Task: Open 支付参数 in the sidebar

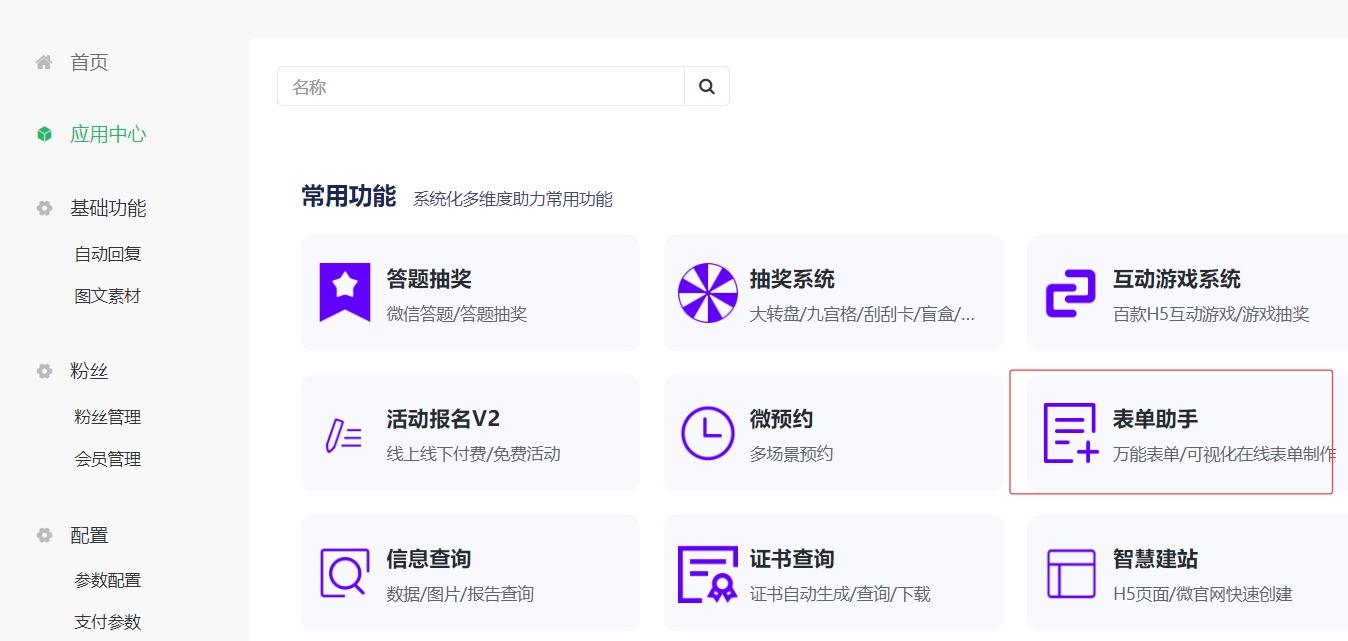Action: pos(108,622)
